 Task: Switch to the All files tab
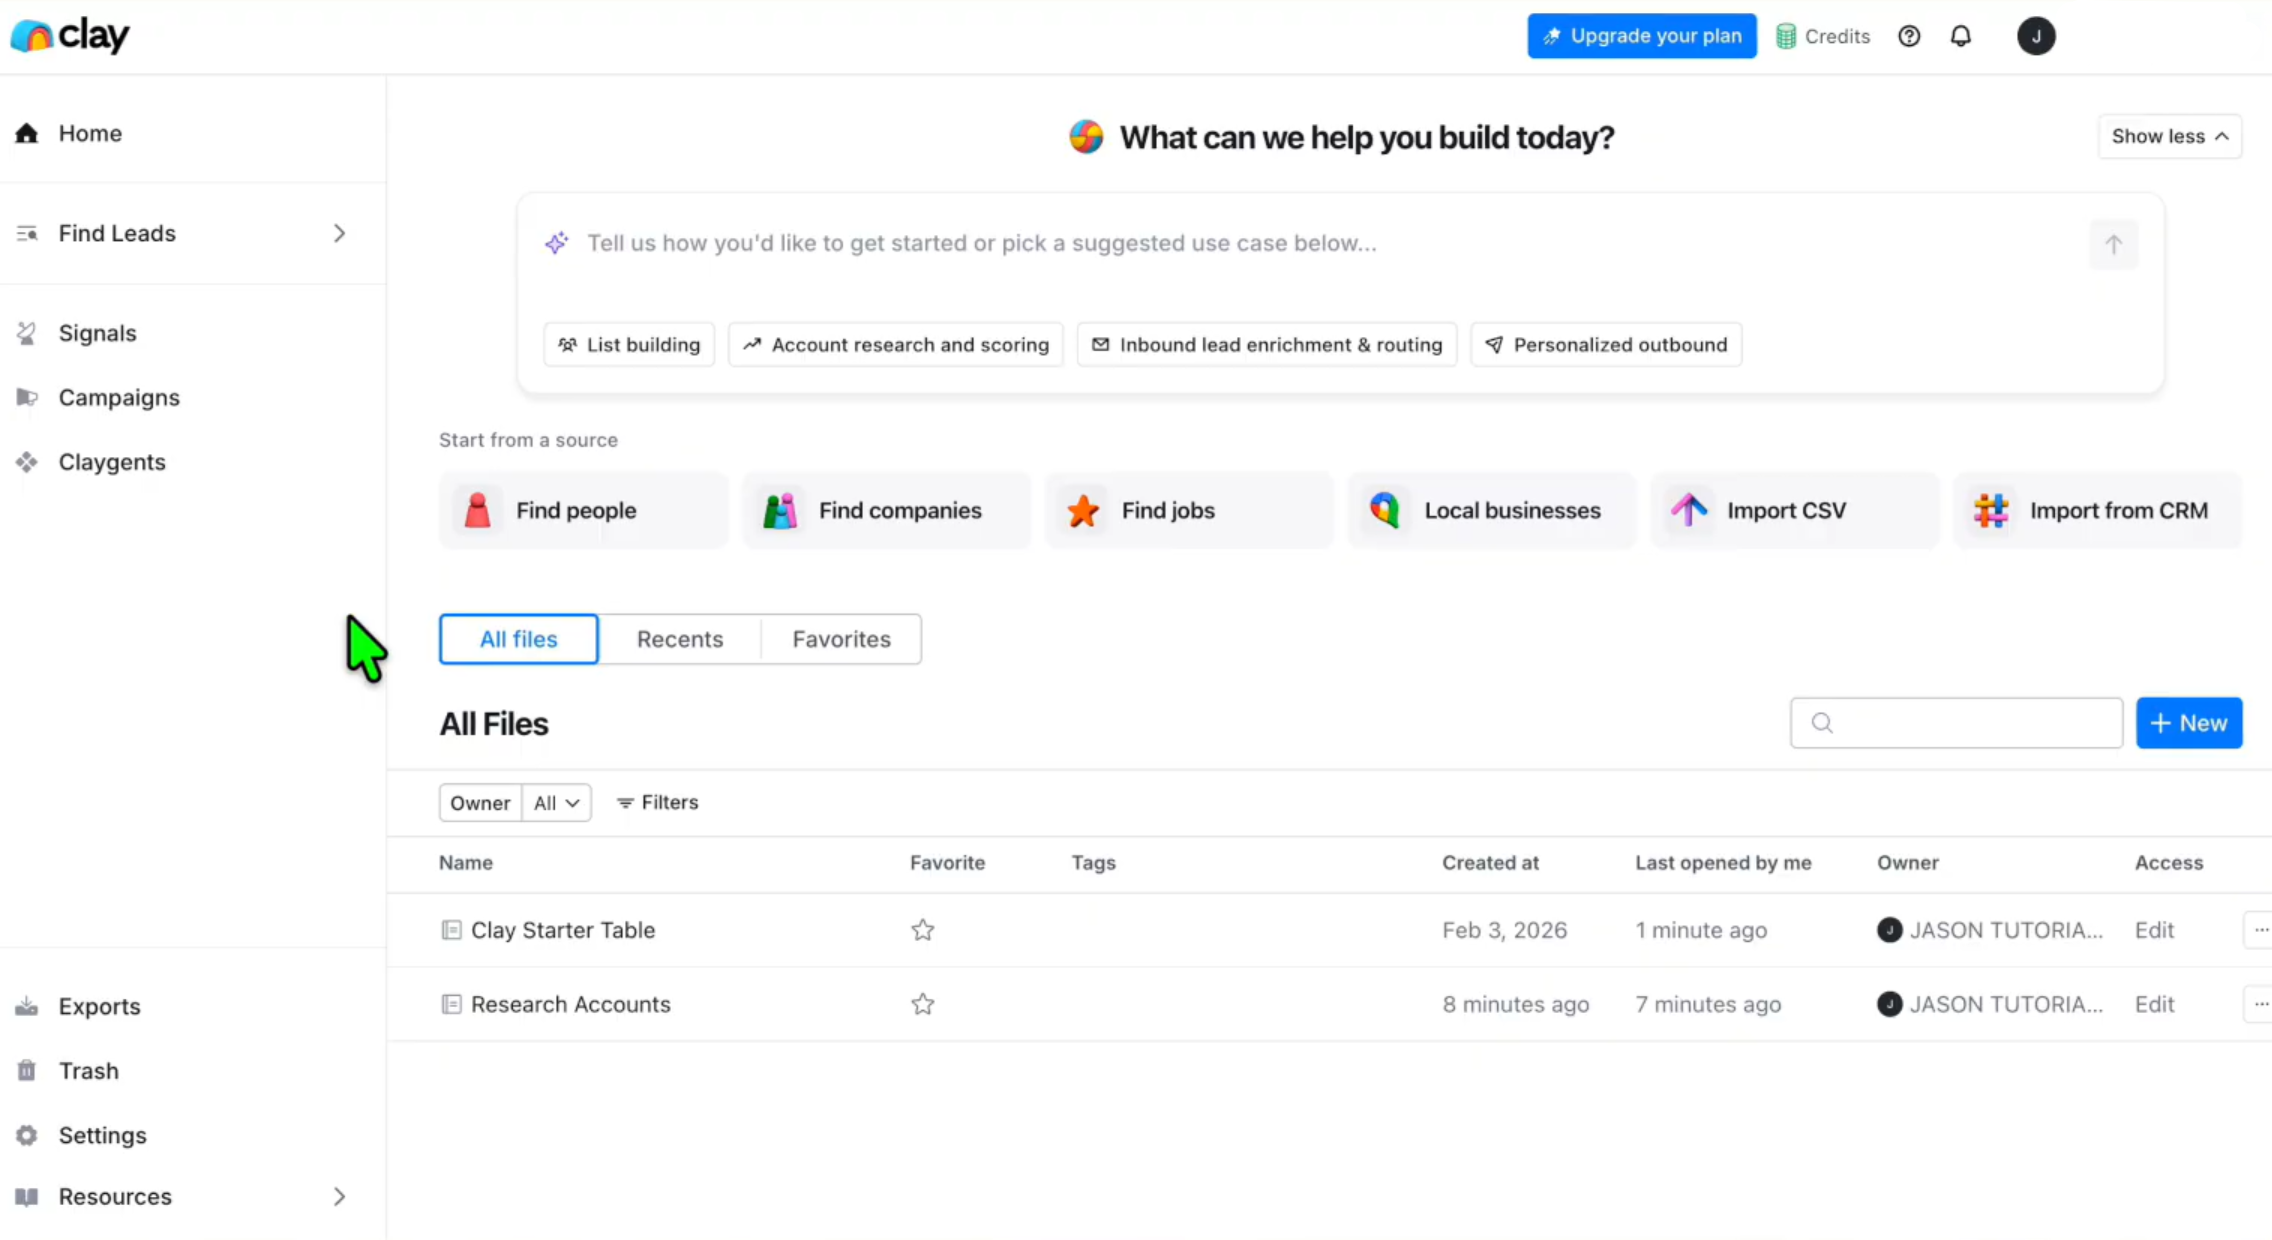pos(518,639)
